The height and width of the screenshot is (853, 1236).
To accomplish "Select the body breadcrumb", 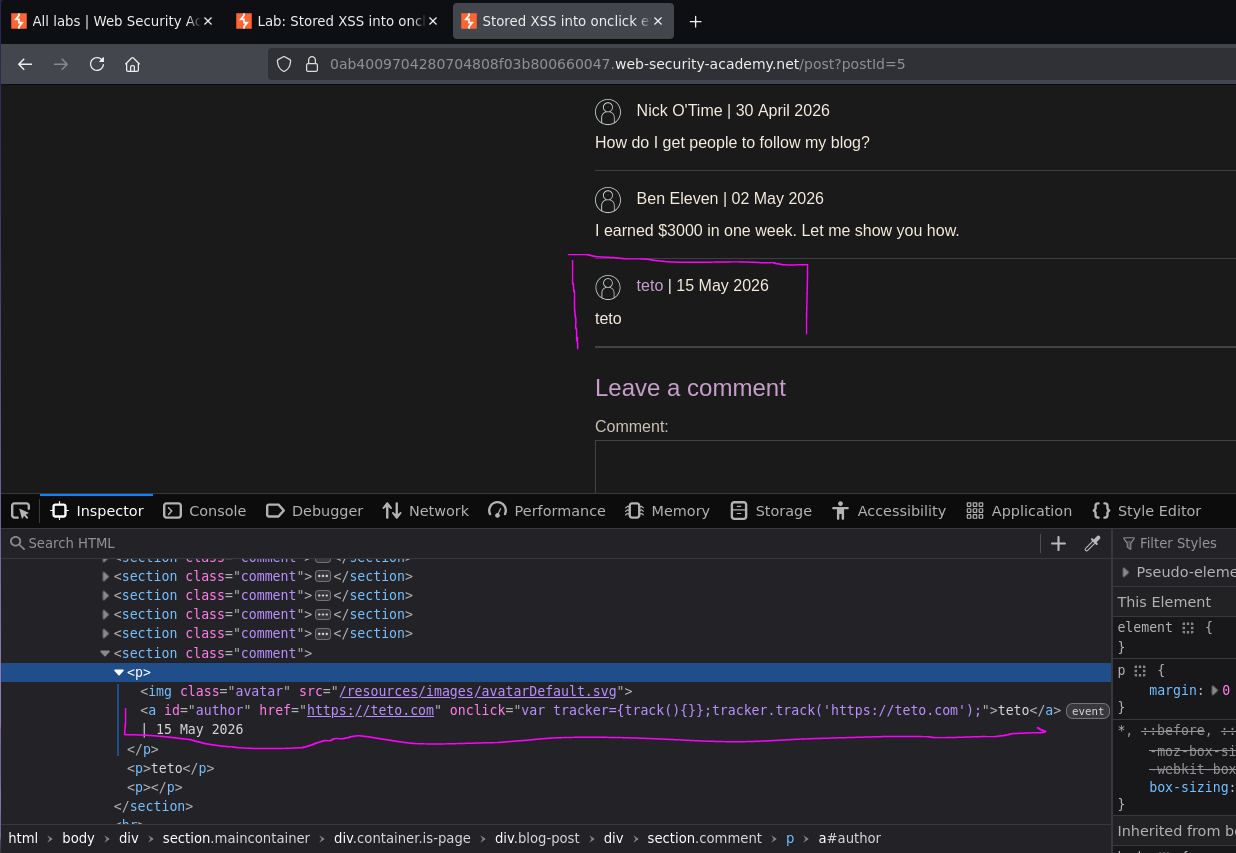I will (x=78, y=838).
